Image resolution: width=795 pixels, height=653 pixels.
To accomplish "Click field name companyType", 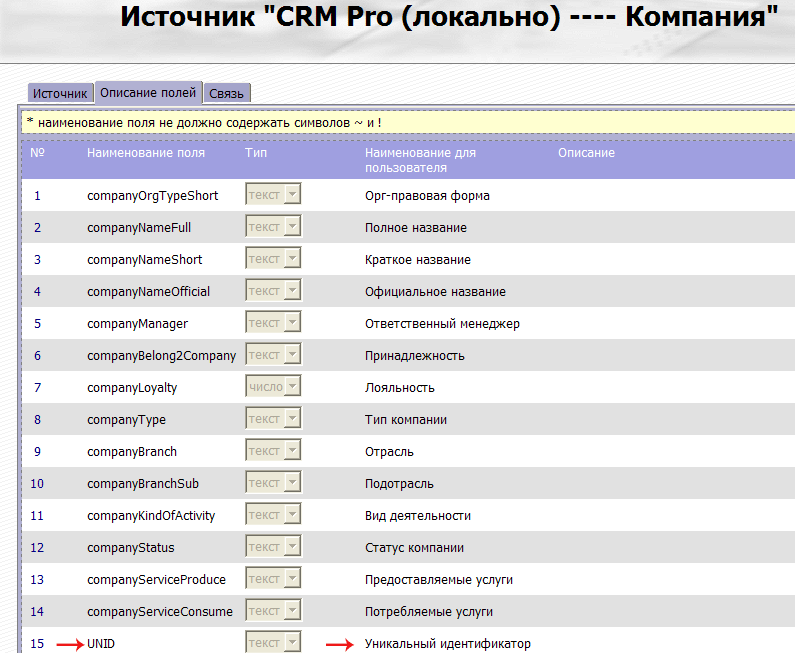I will pyautogui.click(x=126, y=419).
